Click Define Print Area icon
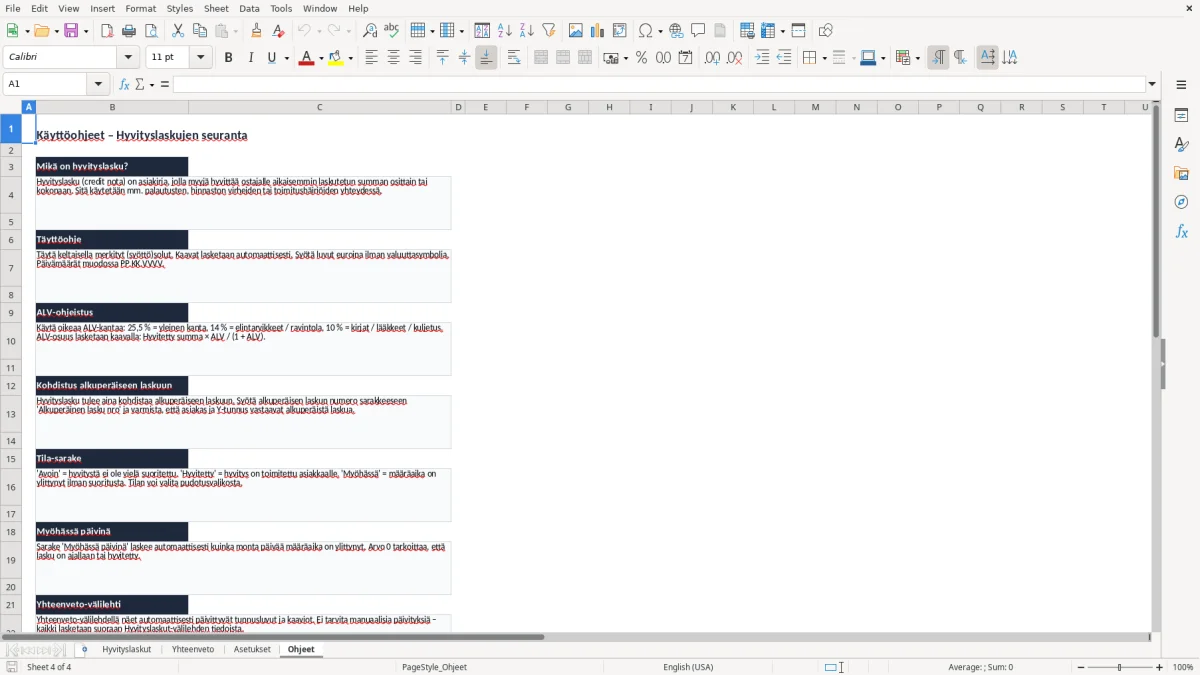Viewport: 1200px width, 675px height. click(x=747, y=31)
